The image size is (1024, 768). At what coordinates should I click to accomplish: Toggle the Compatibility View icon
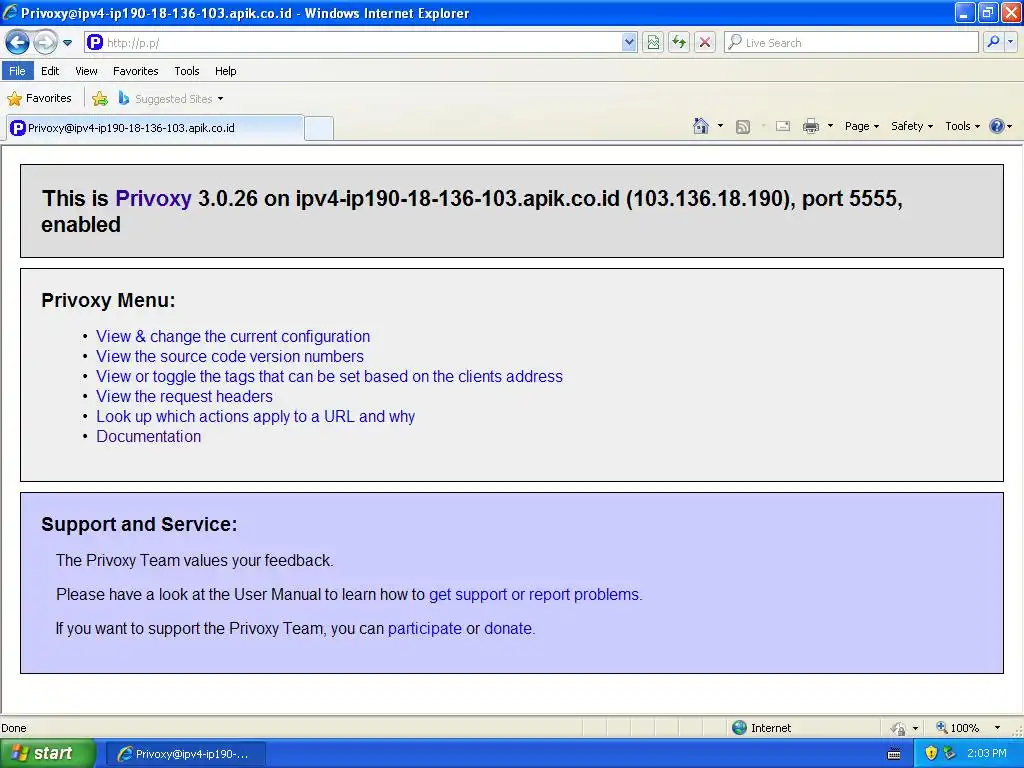click(652, 42)
